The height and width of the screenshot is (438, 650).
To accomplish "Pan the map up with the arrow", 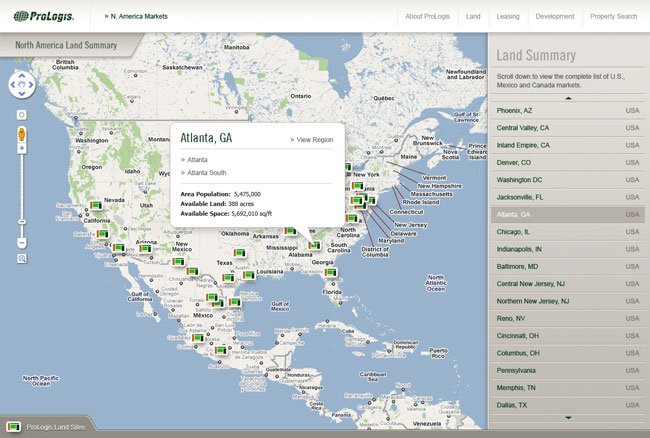I will point(22,76).
